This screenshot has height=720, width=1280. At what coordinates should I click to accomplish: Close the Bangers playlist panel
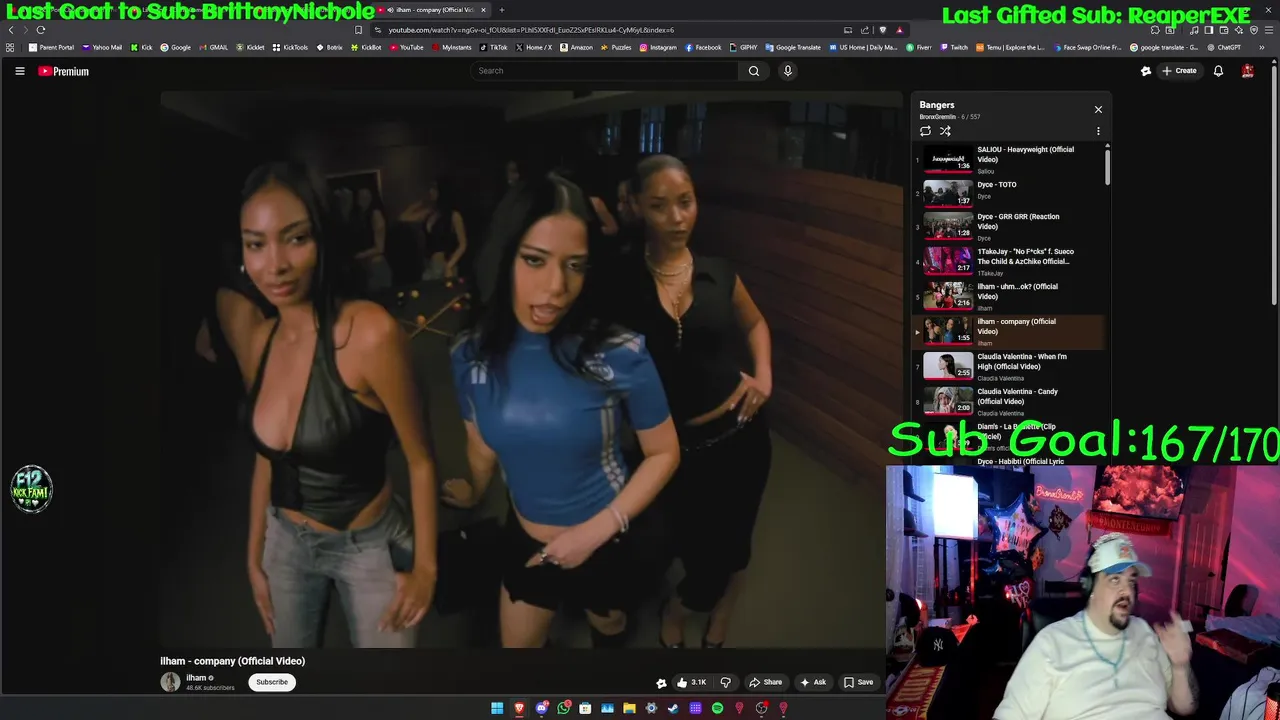[1098, 110]
